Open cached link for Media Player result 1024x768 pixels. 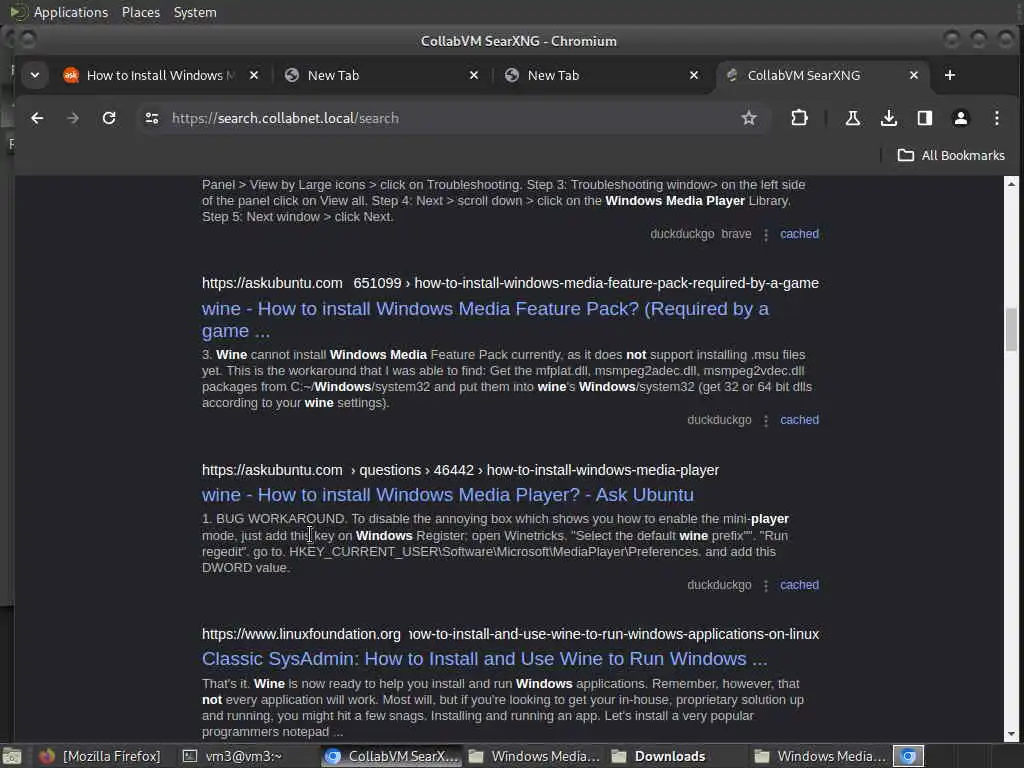tap(799, 585)
